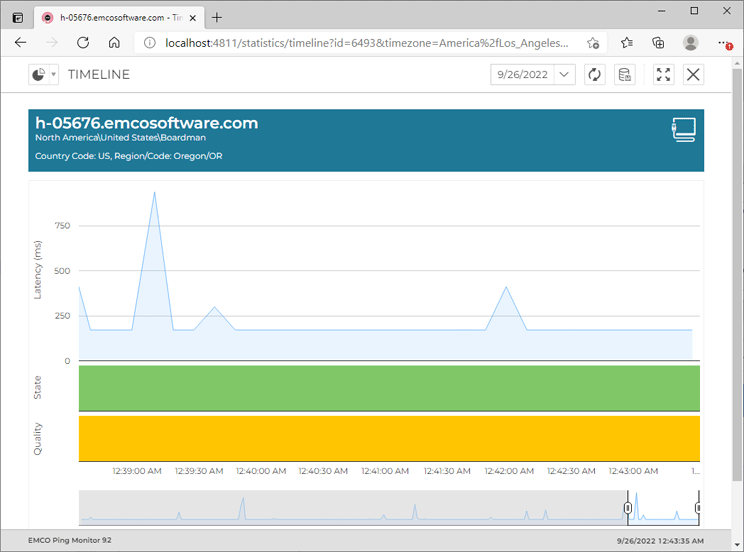Click the left range handle in overview chart
This screenshot has width=744, height=552.
628,508
